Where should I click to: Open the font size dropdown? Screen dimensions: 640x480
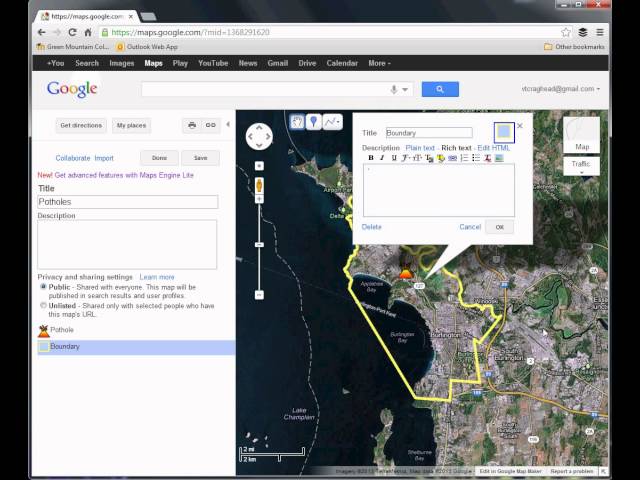[417, 158]
